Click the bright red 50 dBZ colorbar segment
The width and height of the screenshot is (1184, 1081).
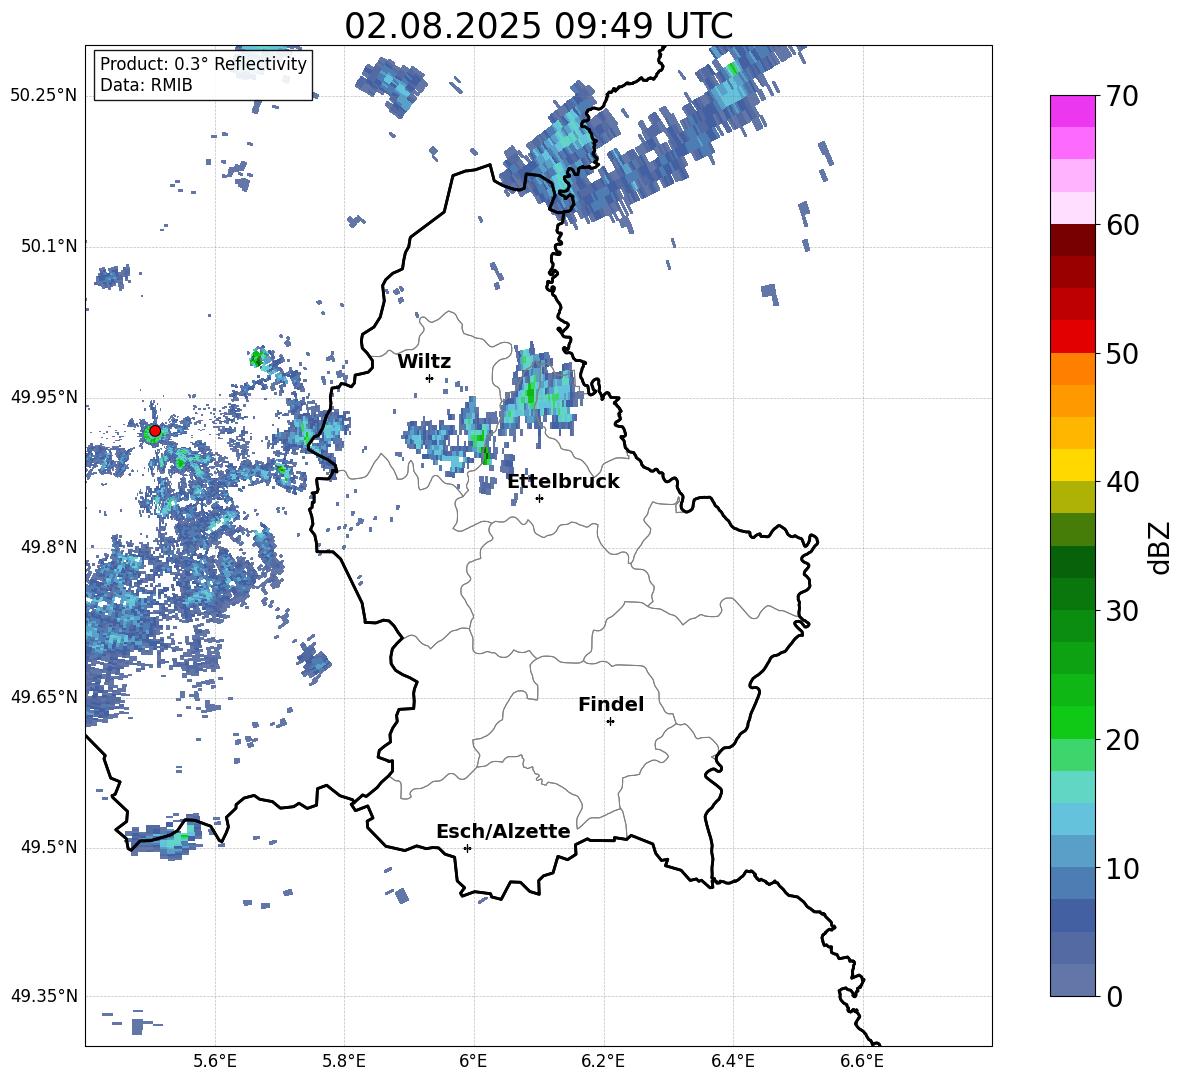1072,337
